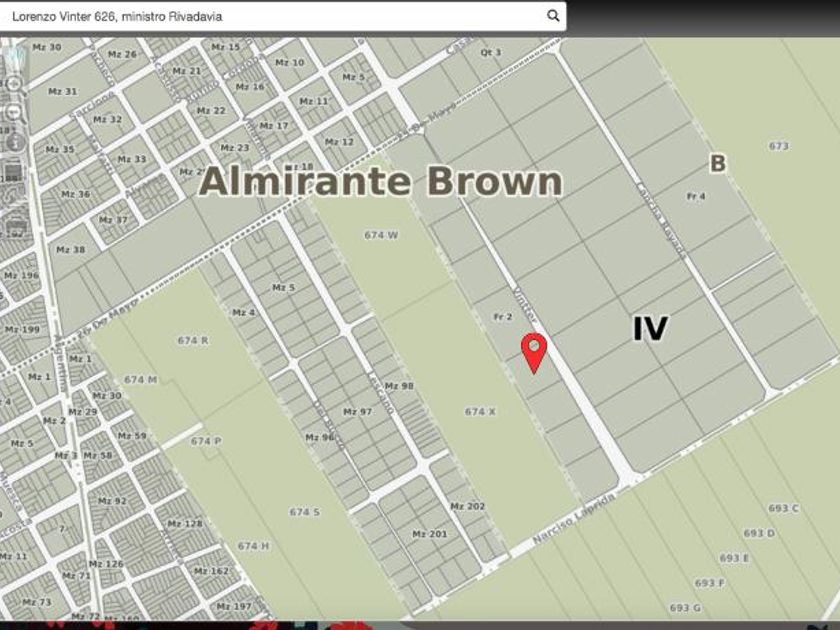Click block Mz 38

coord(71,250)
